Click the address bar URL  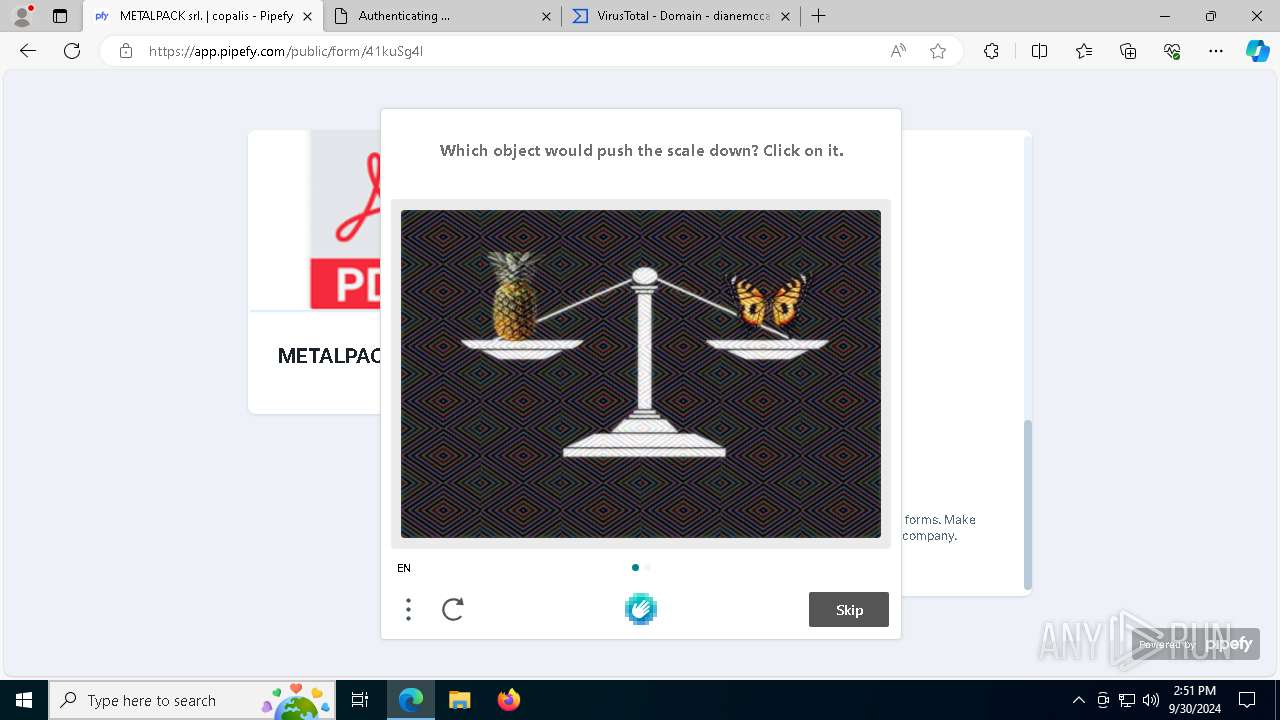tap(286, 51)
